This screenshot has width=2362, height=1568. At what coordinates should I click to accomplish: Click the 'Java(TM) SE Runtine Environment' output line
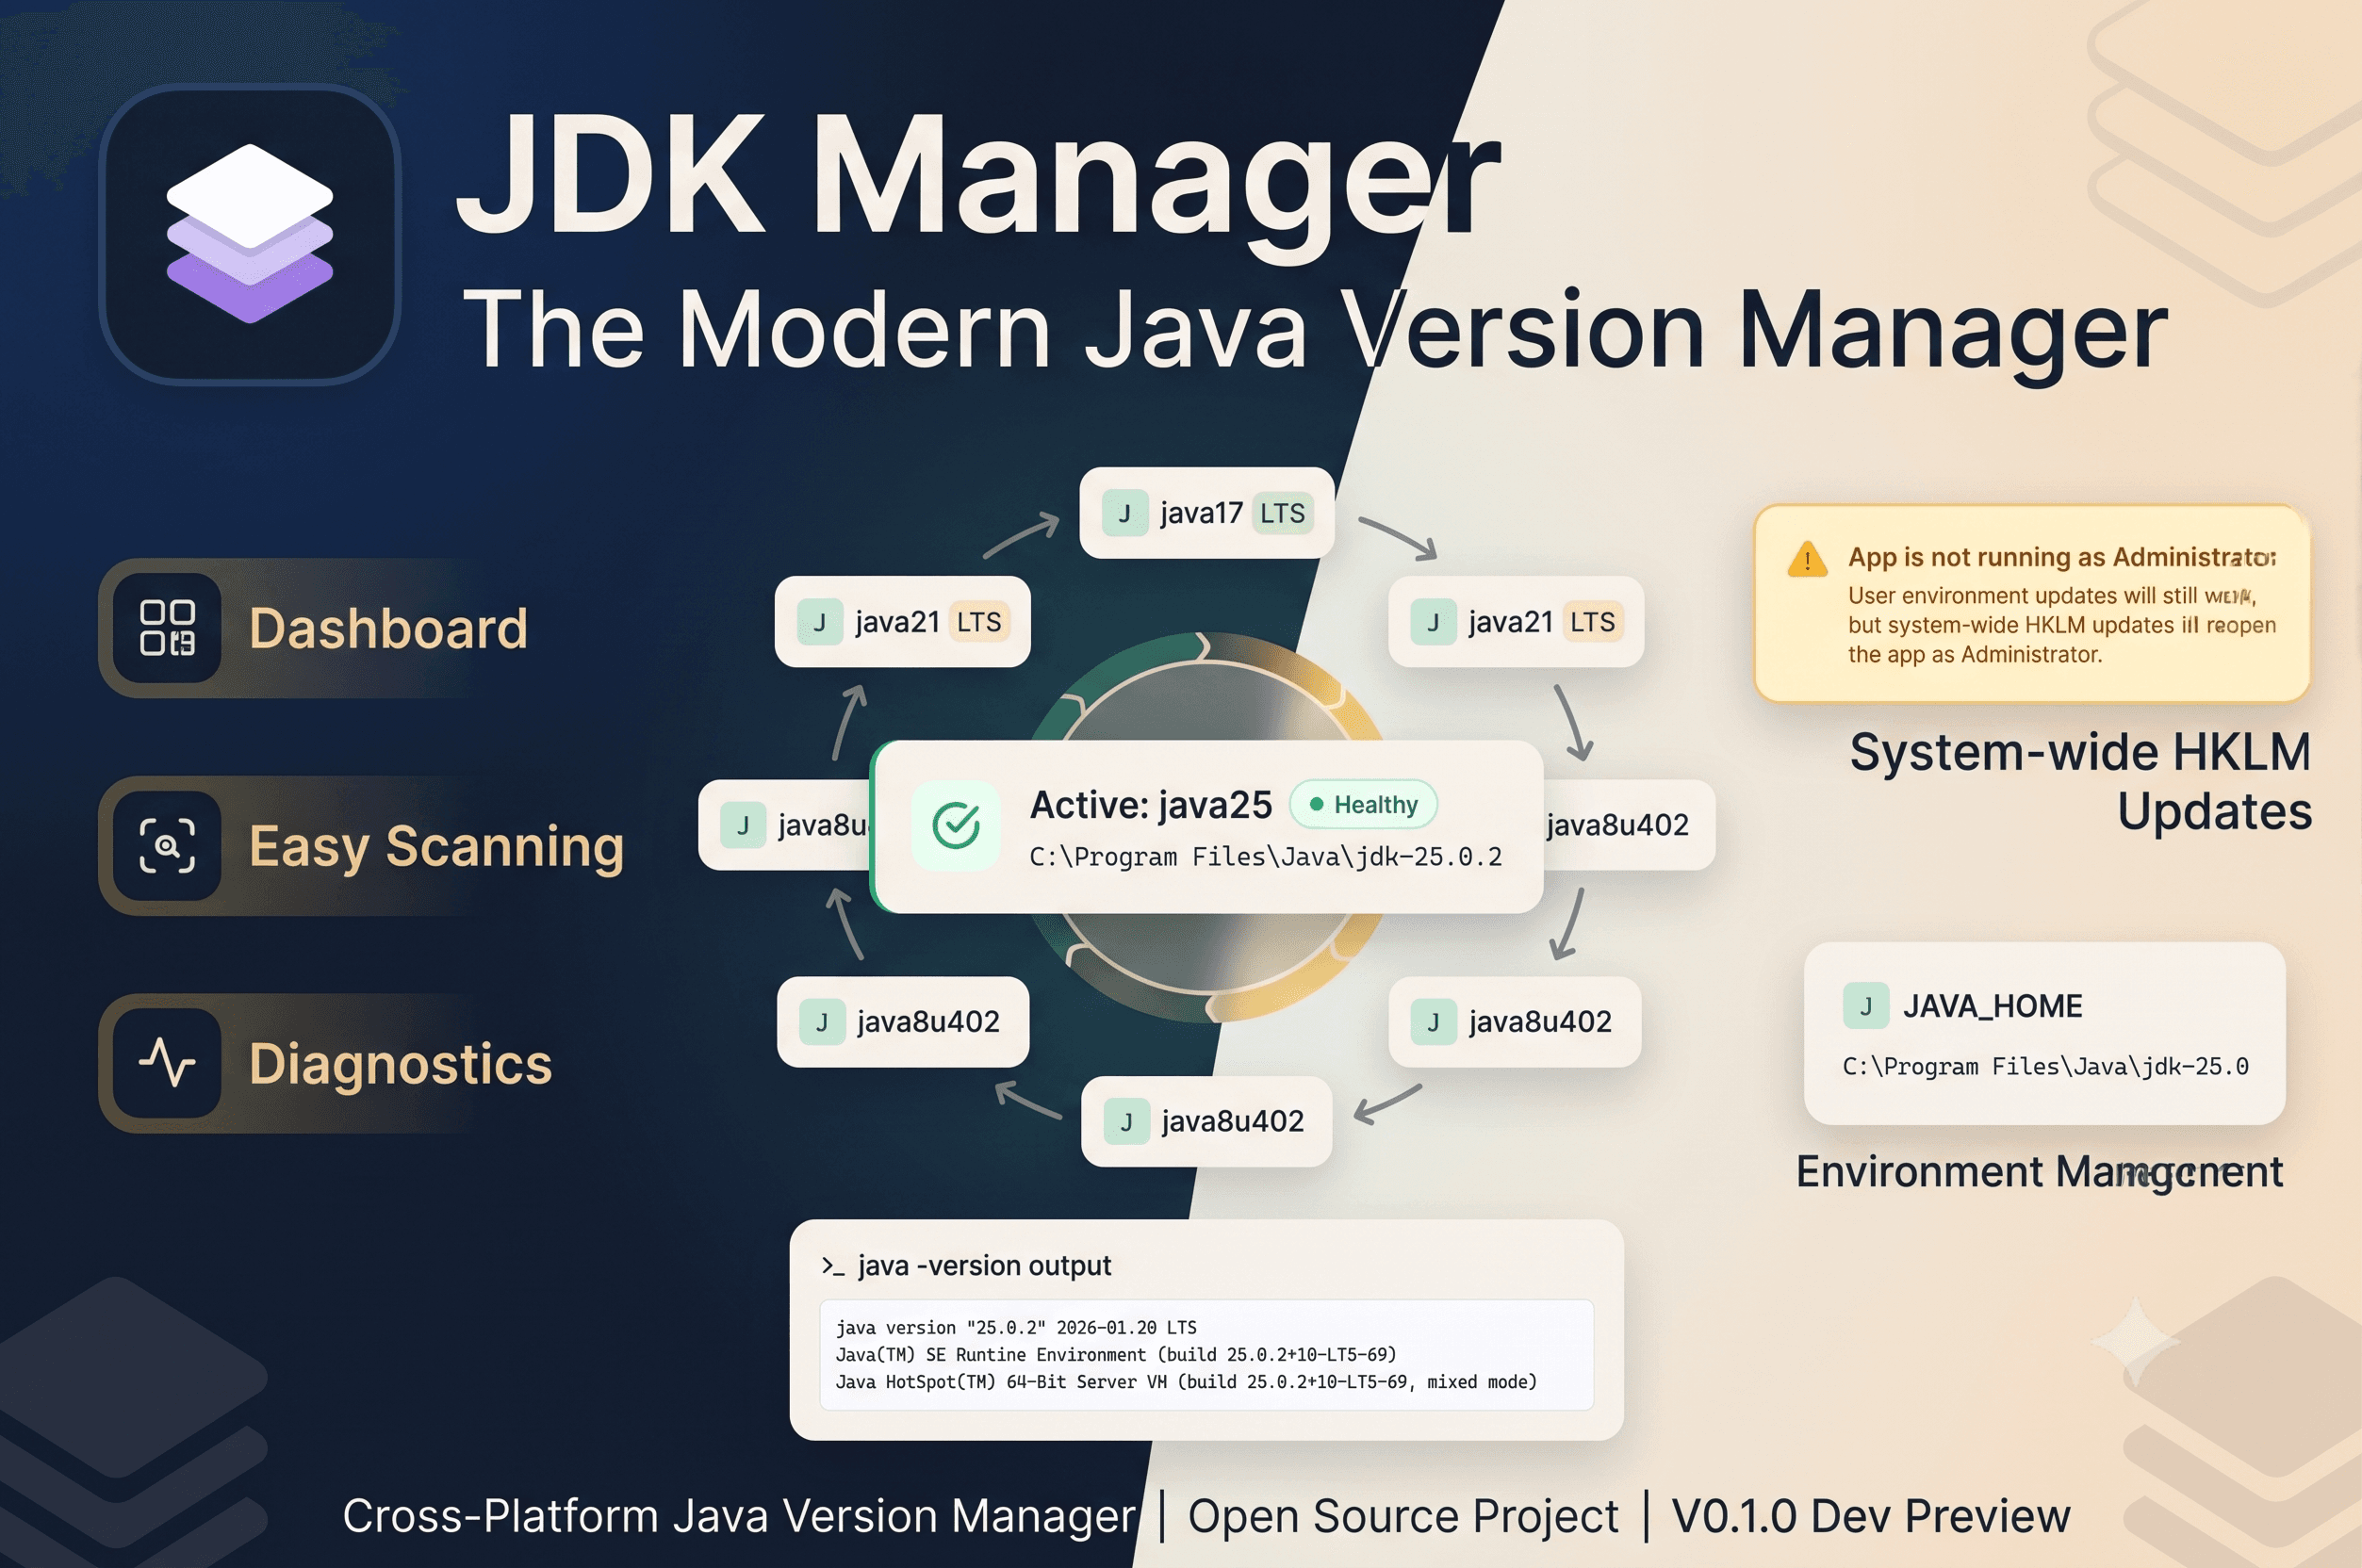[1116, 1355]
